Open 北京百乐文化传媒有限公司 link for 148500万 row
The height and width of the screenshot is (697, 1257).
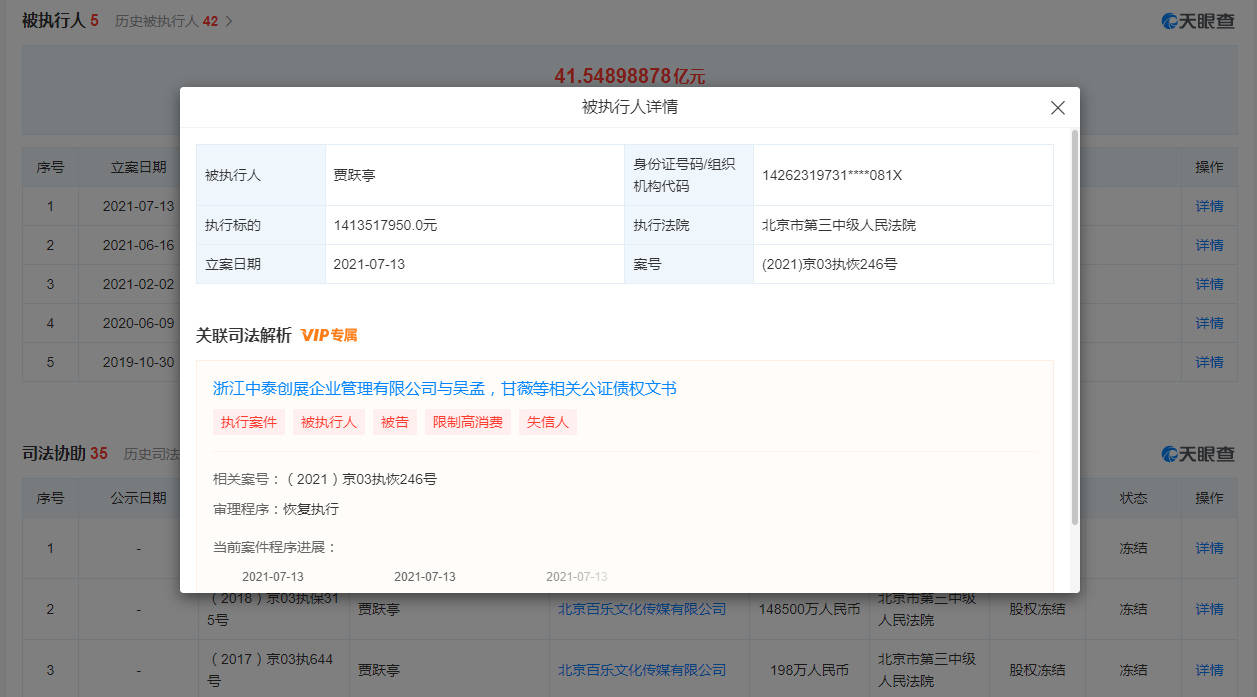pyautogui.click(x=641, y=609)
